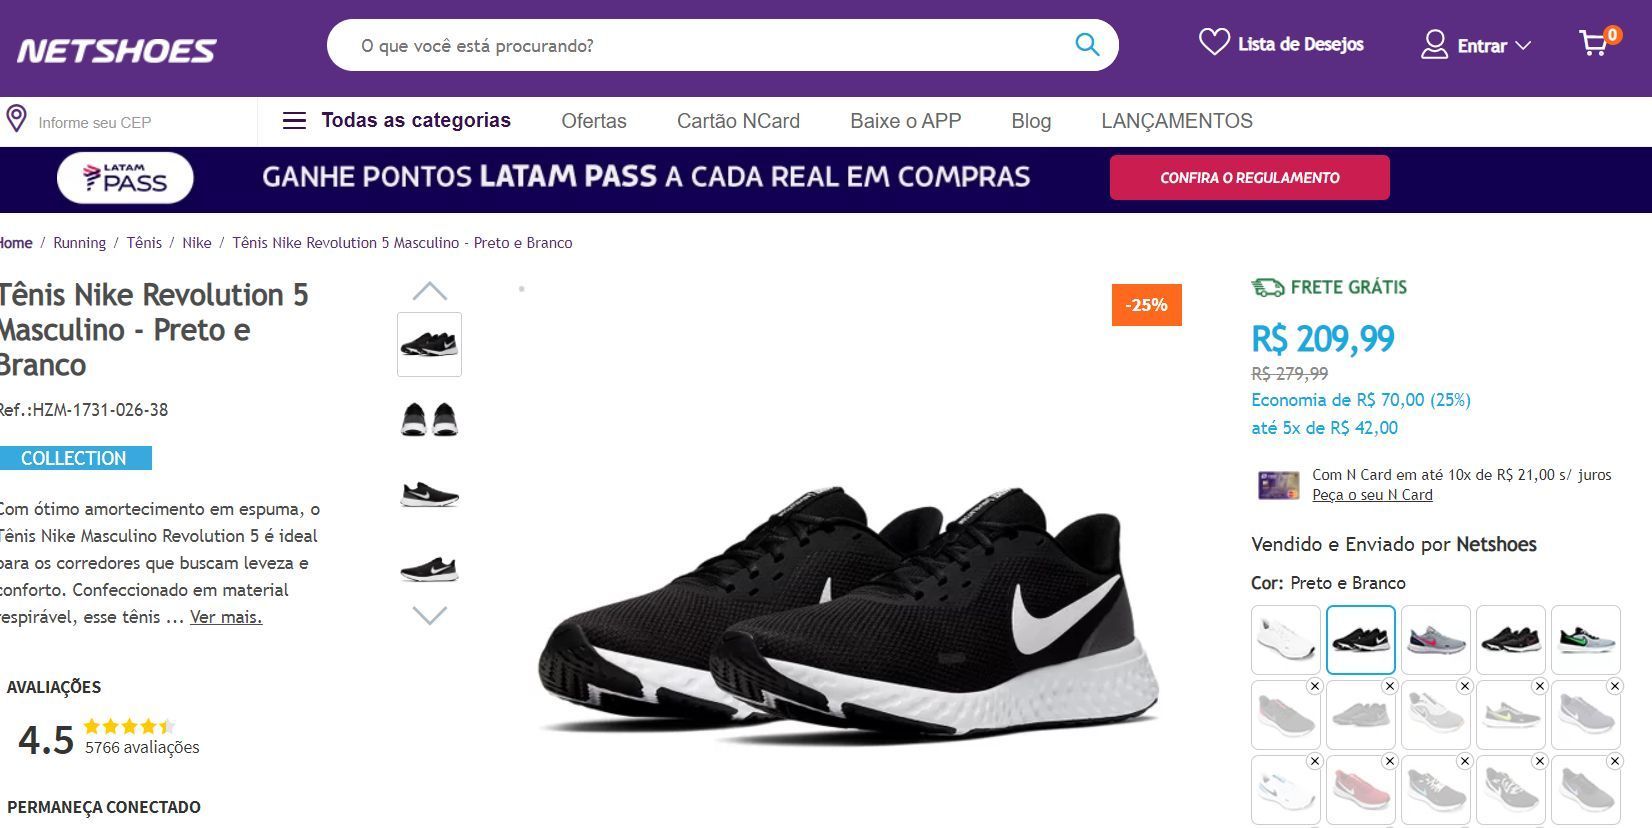The image size is (1652, 828).
Task: Click the CEP location pin icon
Action: 16,119
